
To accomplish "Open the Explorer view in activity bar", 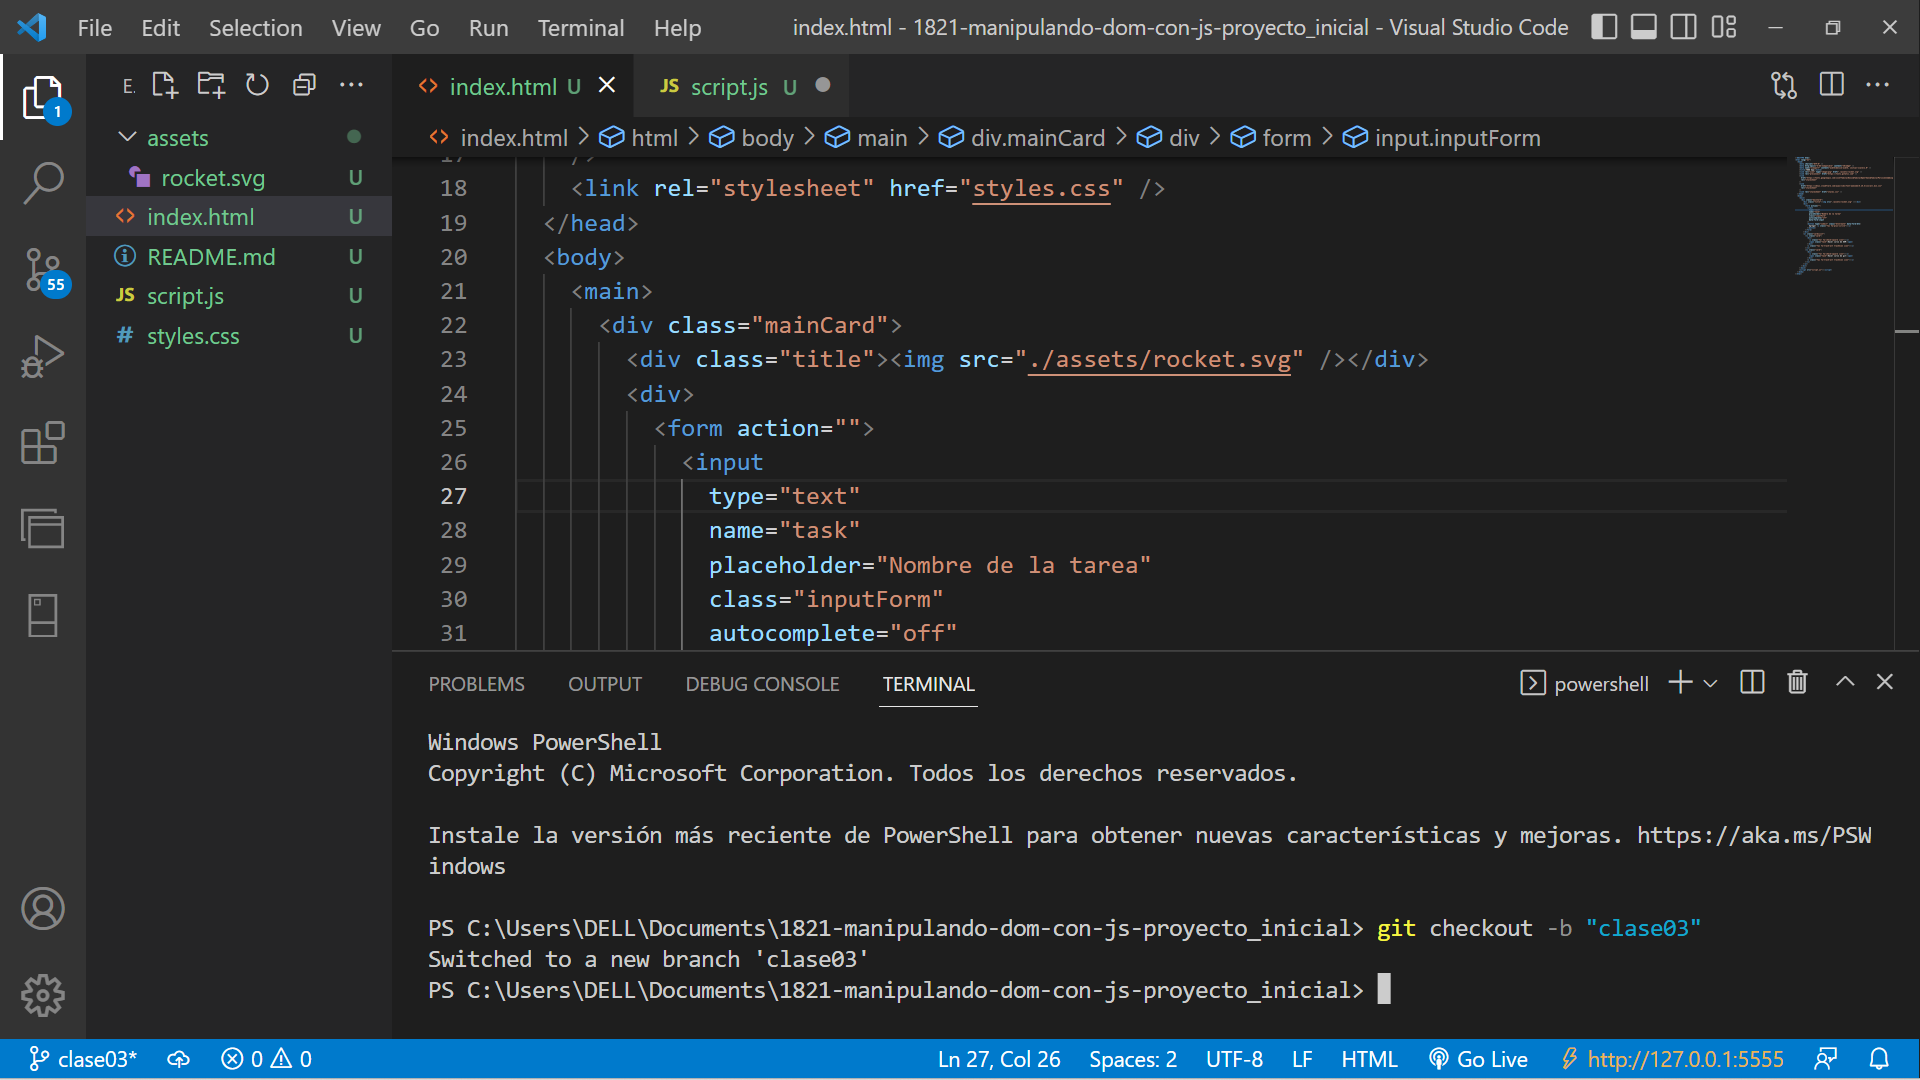I will click(x=43, y=98).
